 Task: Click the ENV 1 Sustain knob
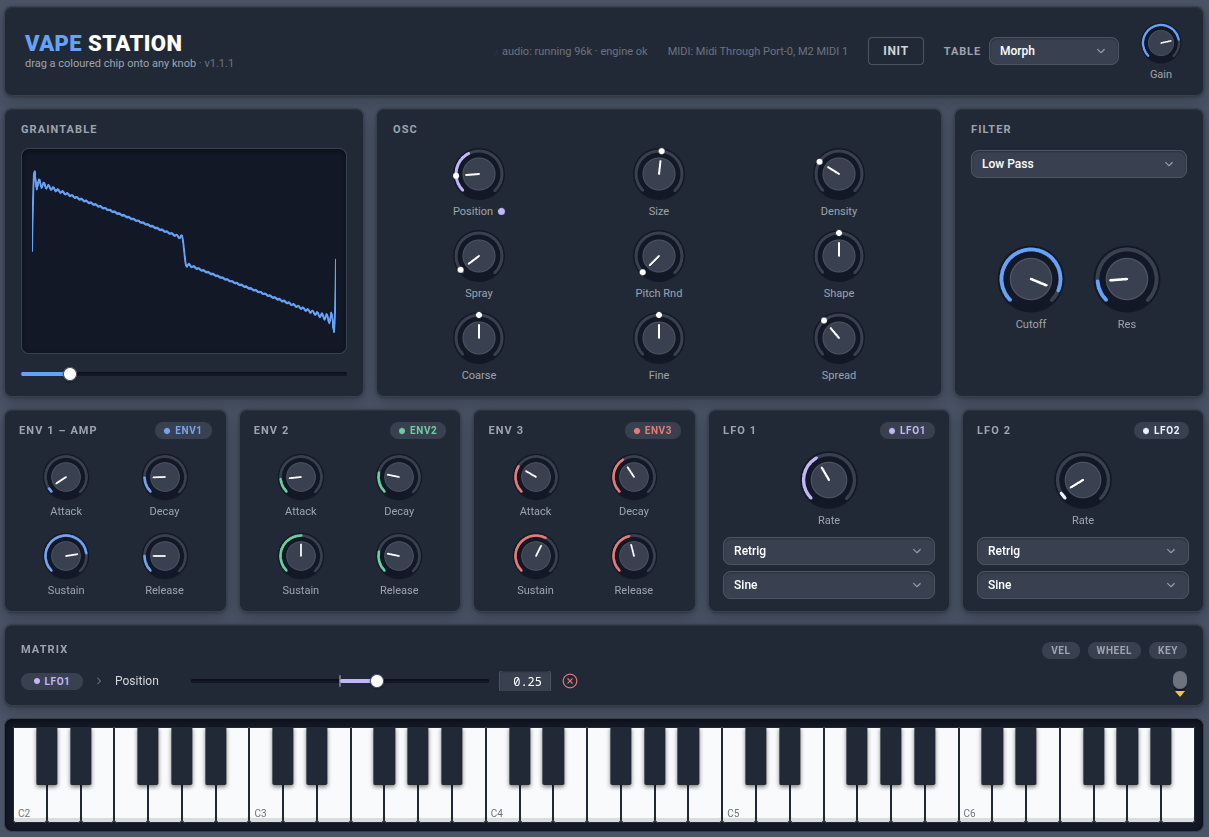pyautogui.click(x=66, y=557)
